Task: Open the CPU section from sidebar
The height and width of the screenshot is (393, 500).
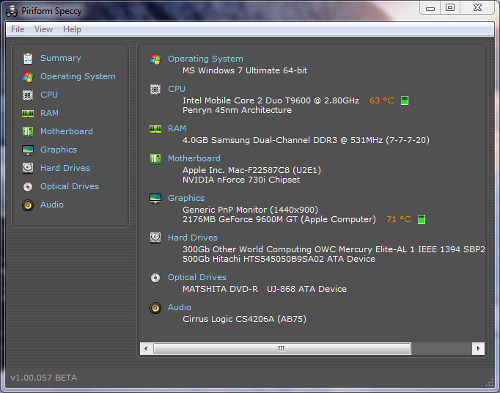Action: pyautogui.click(x=49, y=95)
